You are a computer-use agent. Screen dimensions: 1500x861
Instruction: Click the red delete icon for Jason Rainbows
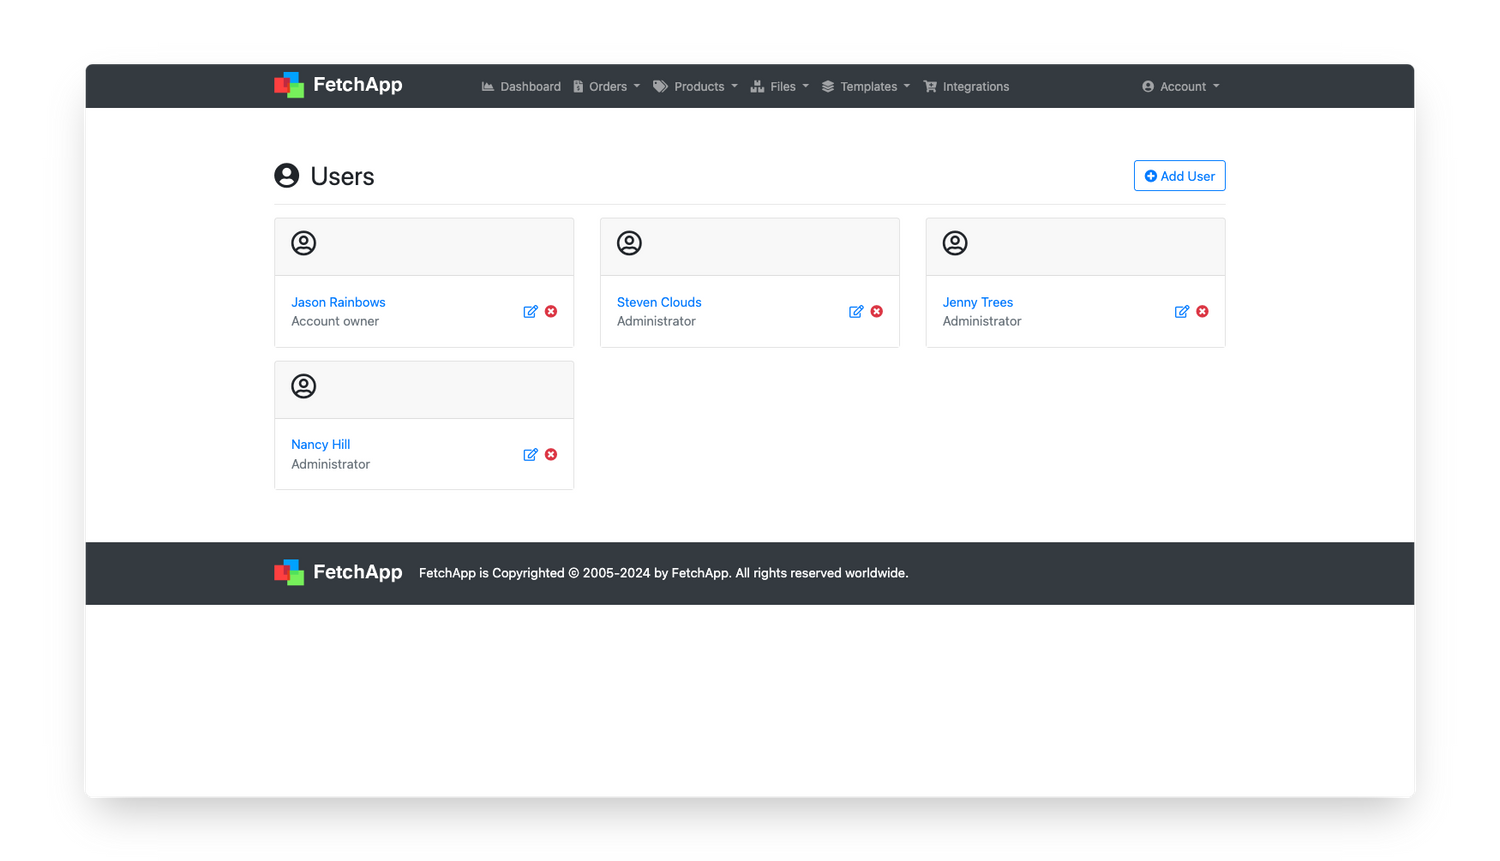(x=551, y=312)
